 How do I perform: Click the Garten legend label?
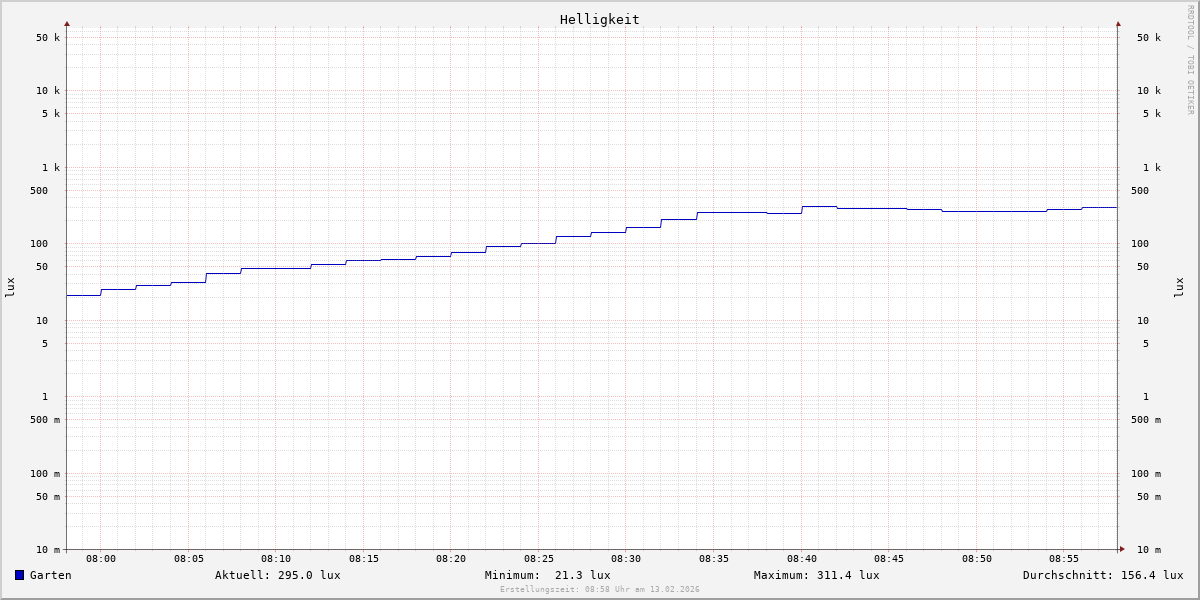tap(50, 575)
